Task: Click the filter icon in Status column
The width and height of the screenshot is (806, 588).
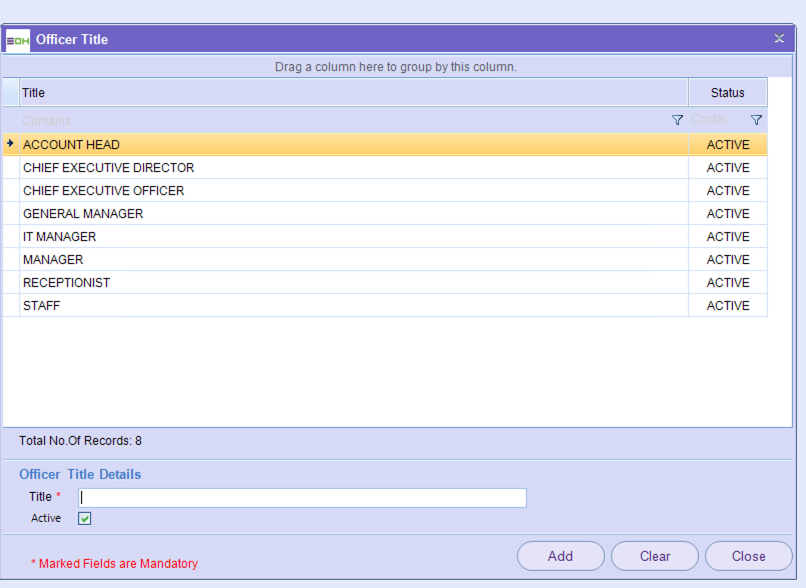Action: point(756,120)
